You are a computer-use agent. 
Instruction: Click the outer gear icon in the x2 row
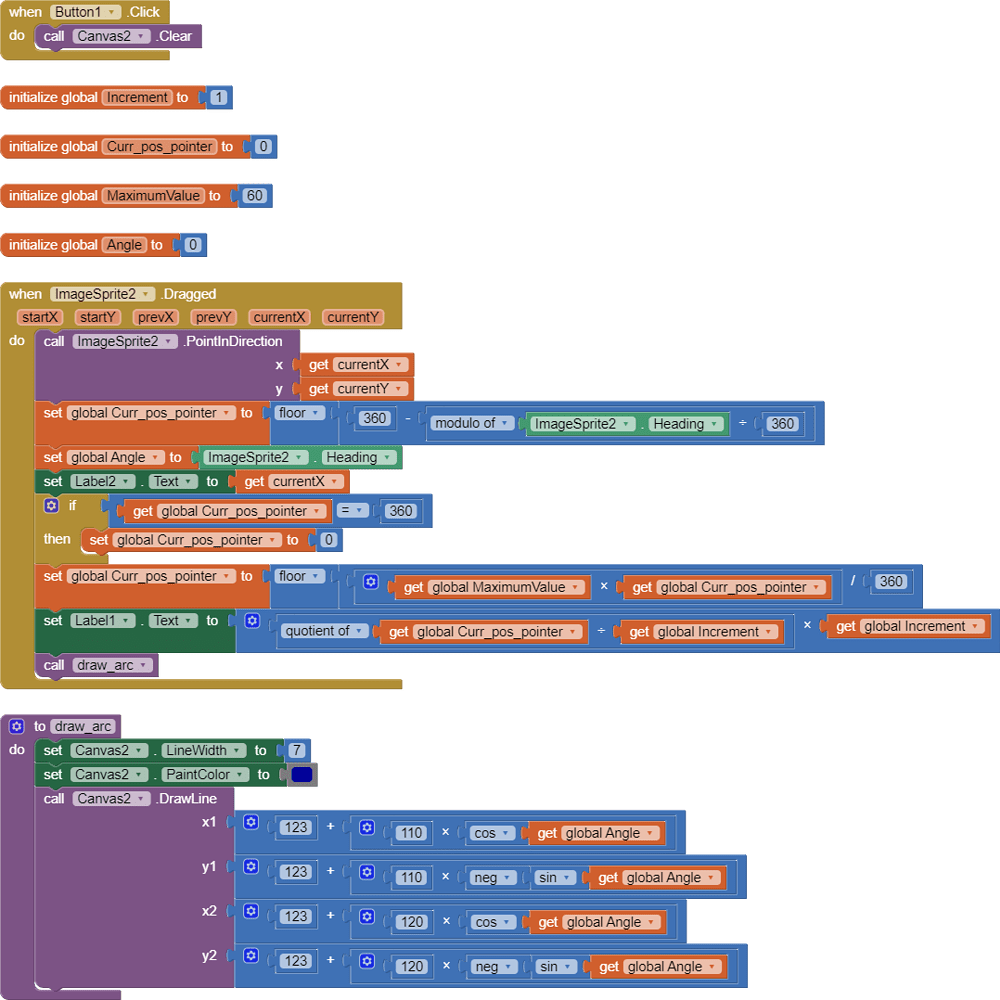(x=251, y=911)
